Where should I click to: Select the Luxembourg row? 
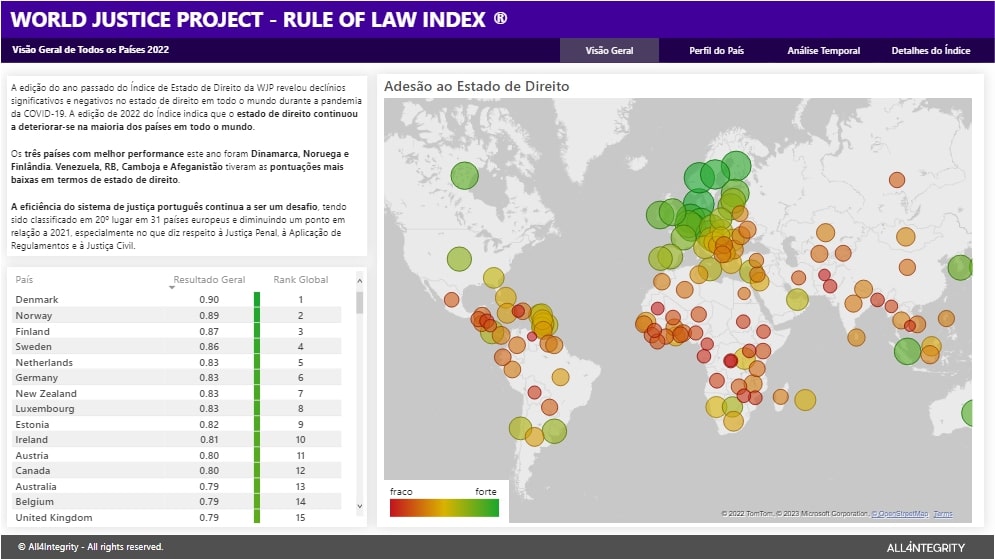(x=178, y=409)
